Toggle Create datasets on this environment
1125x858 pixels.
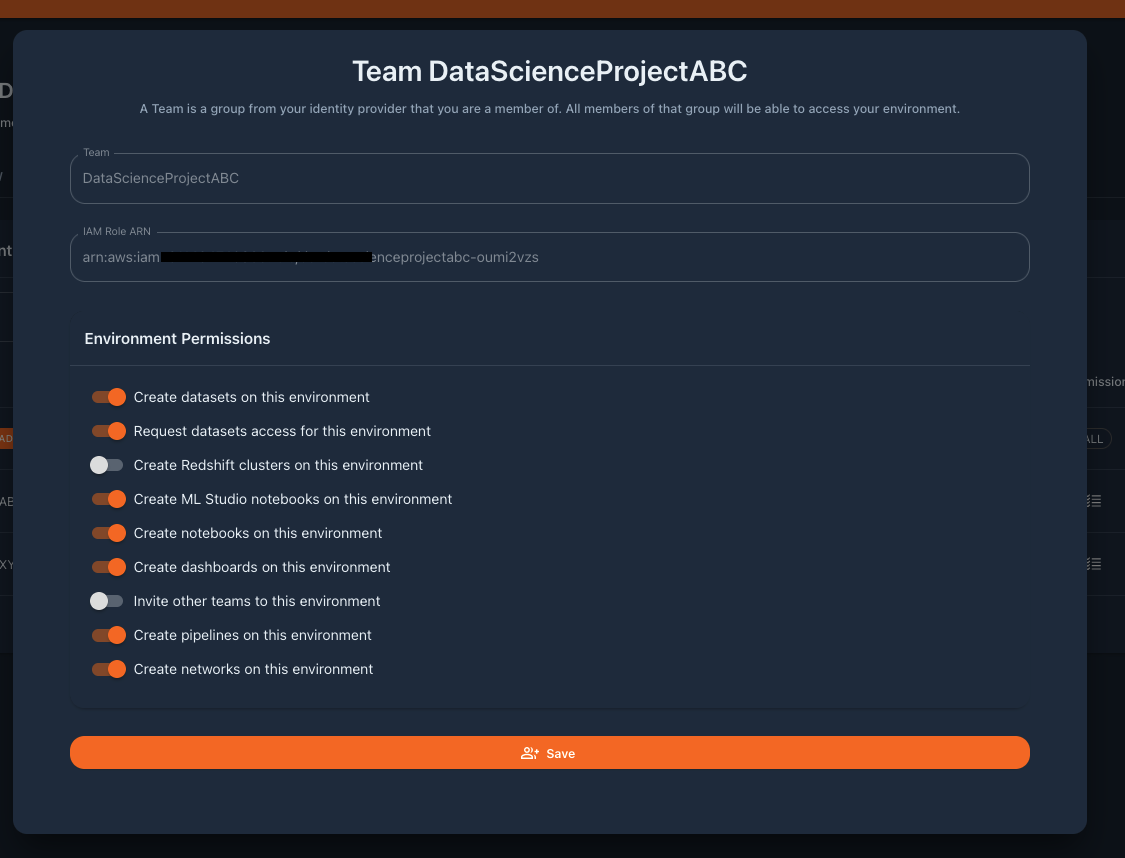[x=108, y=397]
